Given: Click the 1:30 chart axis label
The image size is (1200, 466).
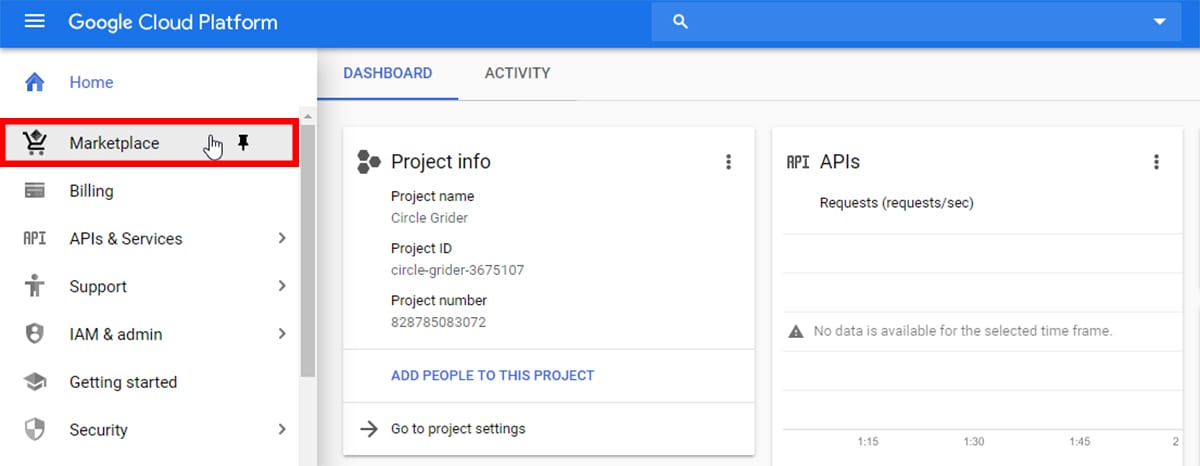Looking at the screenshot, I should (x=973, y=441).
